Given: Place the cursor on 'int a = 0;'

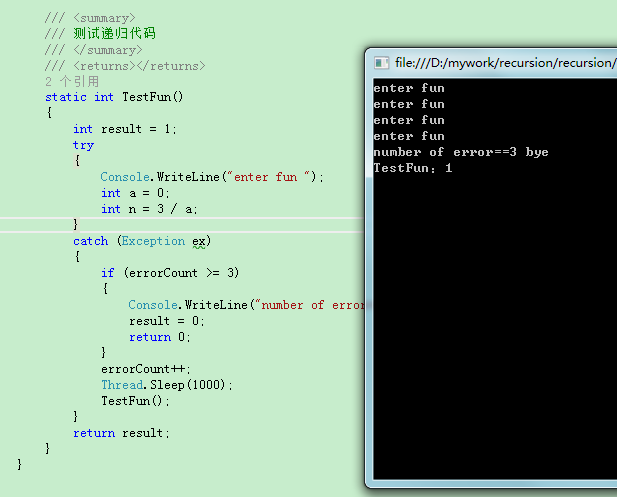Looking at the screenshot, I should click(x=135, y=193).
